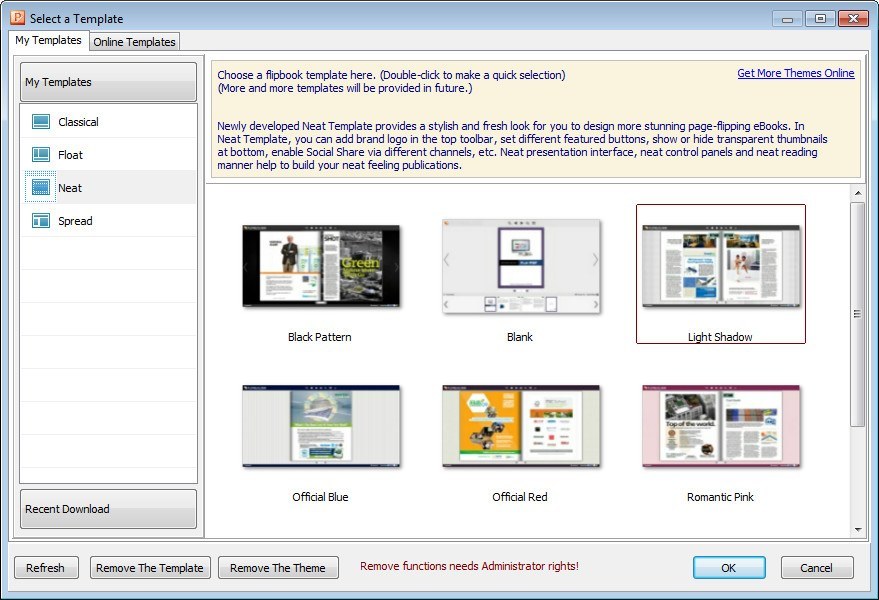Click the Remove The Template button
This screenshot has height=600, width=879.
[x=149, y=567]
